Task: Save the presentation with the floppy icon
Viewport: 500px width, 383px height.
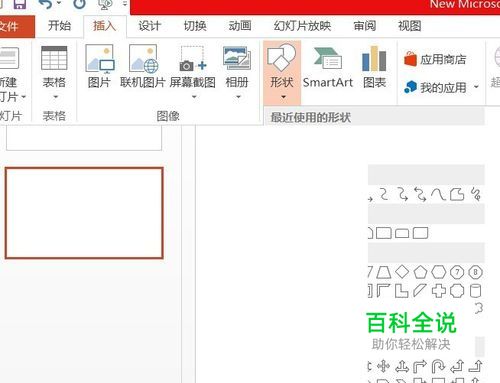Action: [19, 3]
